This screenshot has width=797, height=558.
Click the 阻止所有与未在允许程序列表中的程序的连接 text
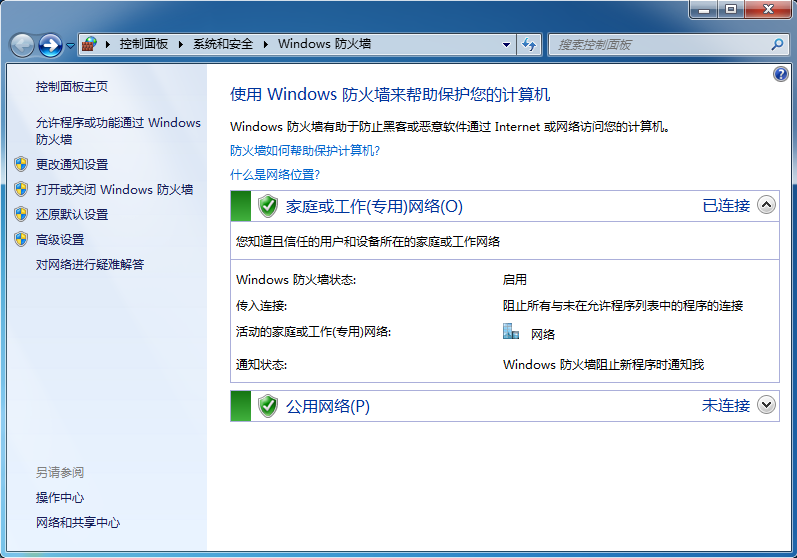[x=623, y=305]
